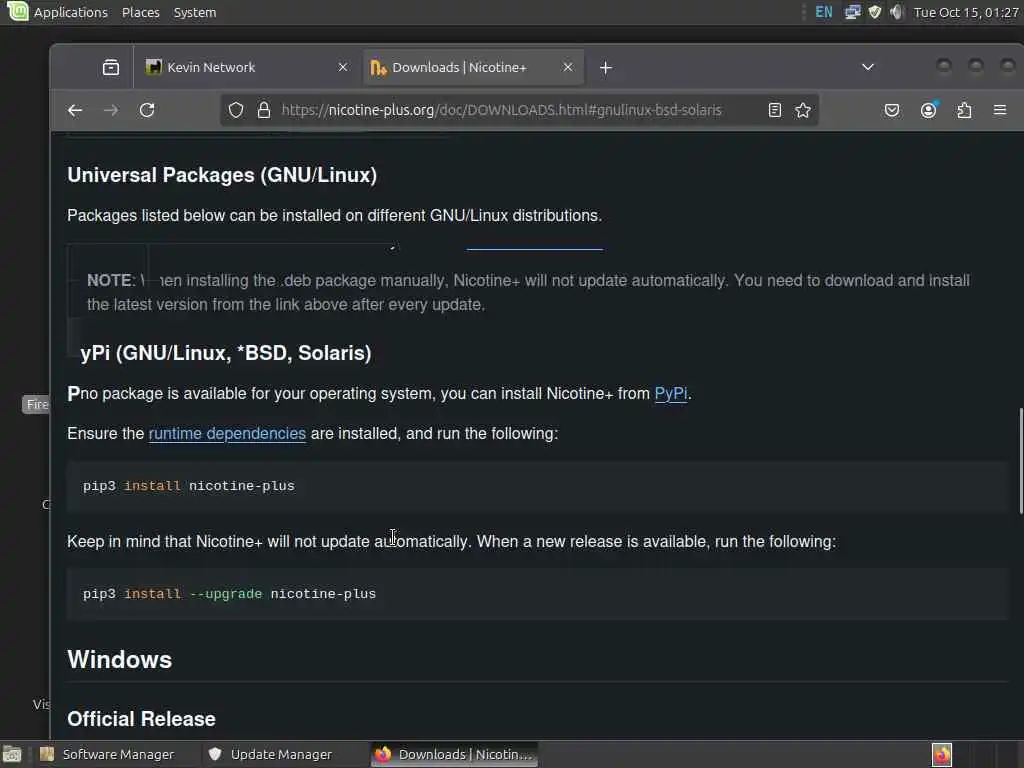Open the Linux Mint menu logo icon
Image resolution: width=1024 pixels, height=768 pixels.
(x=18, y=11)
